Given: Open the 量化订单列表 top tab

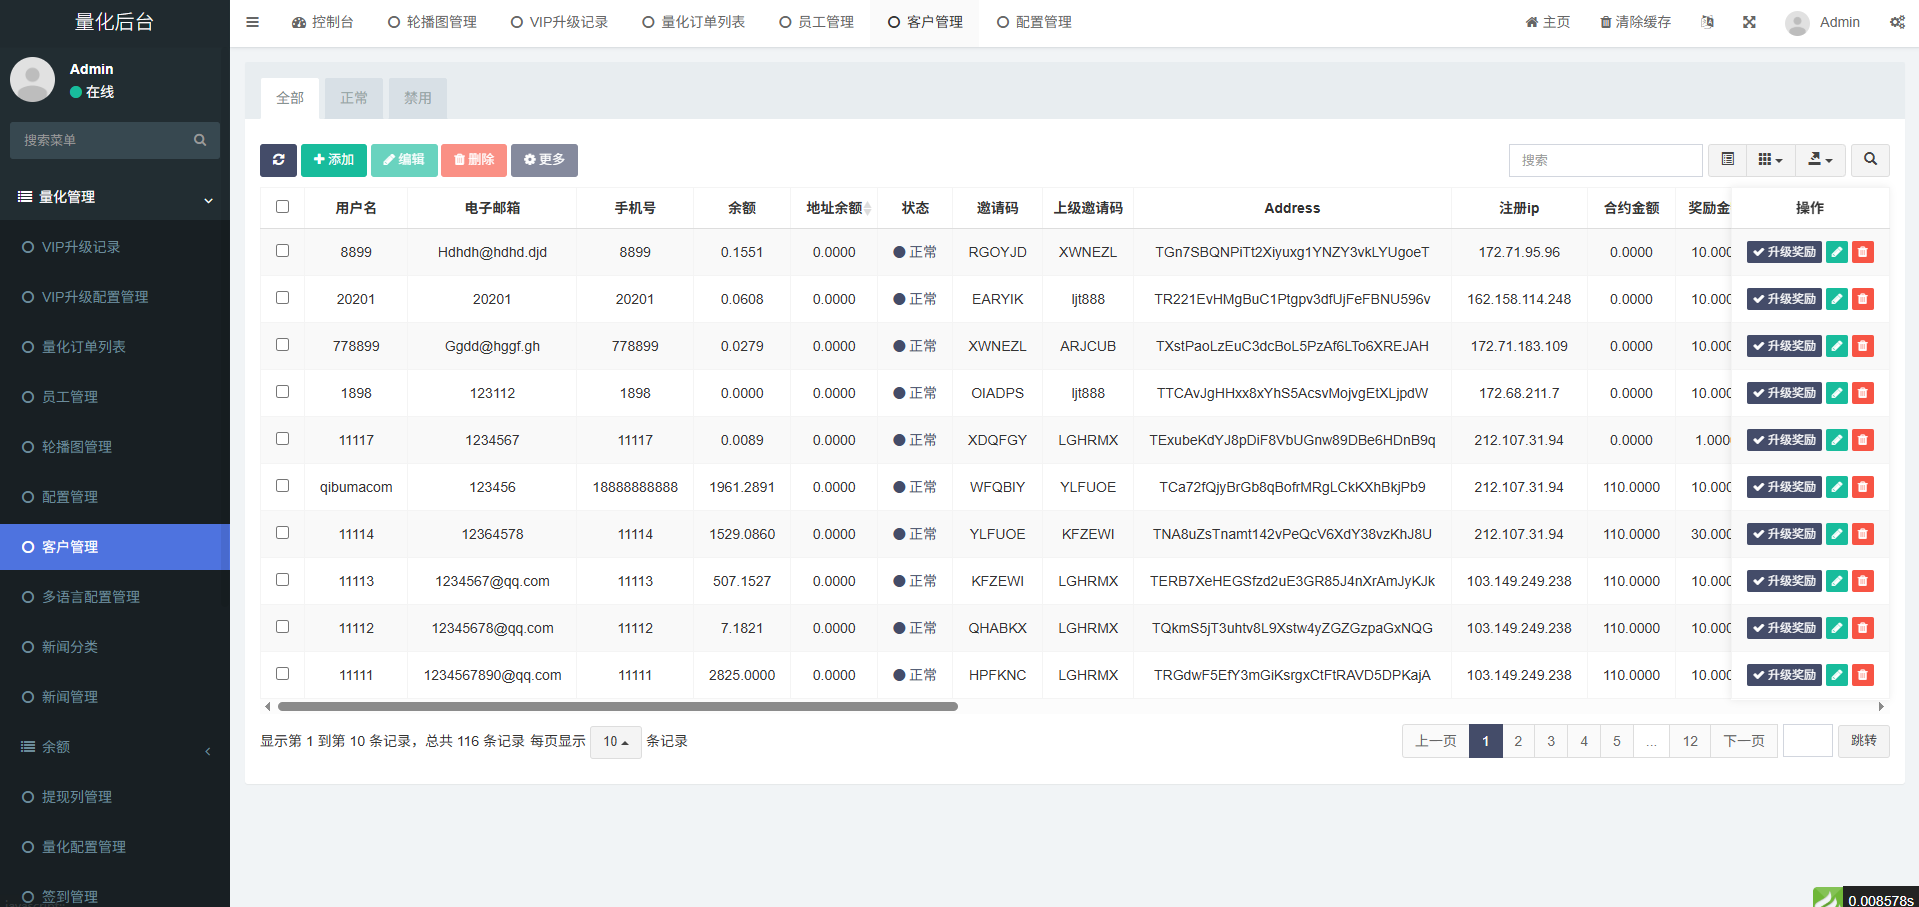Looking at the screenshot, I should click(693, 22).
